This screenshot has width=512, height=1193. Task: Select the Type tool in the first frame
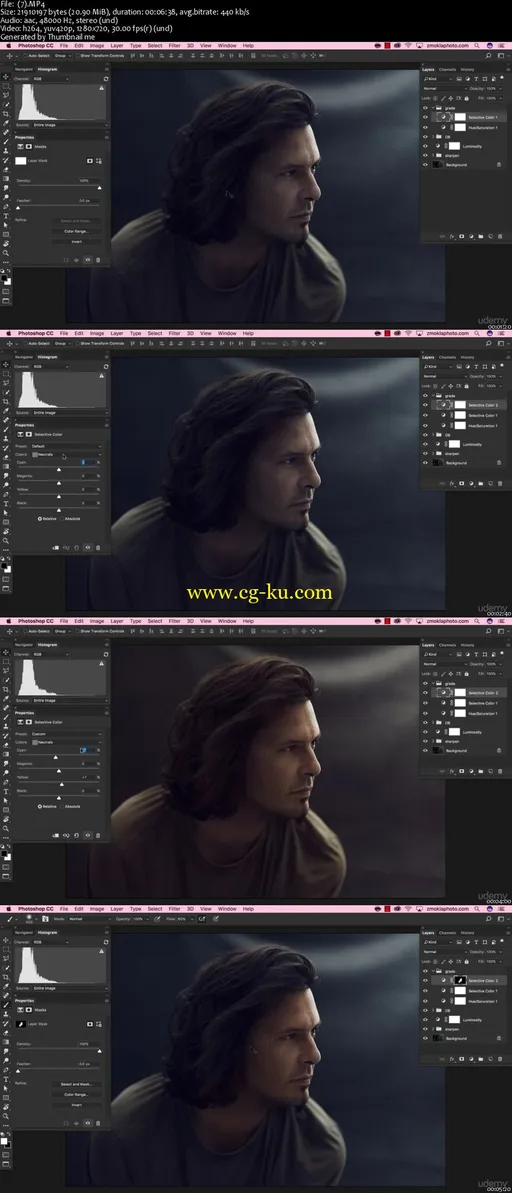tap(6, 216)
